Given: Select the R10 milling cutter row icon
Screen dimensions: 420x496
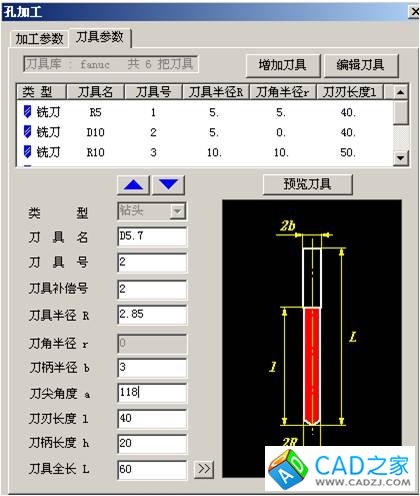Looking at the screenshot, I should (28, 152).
